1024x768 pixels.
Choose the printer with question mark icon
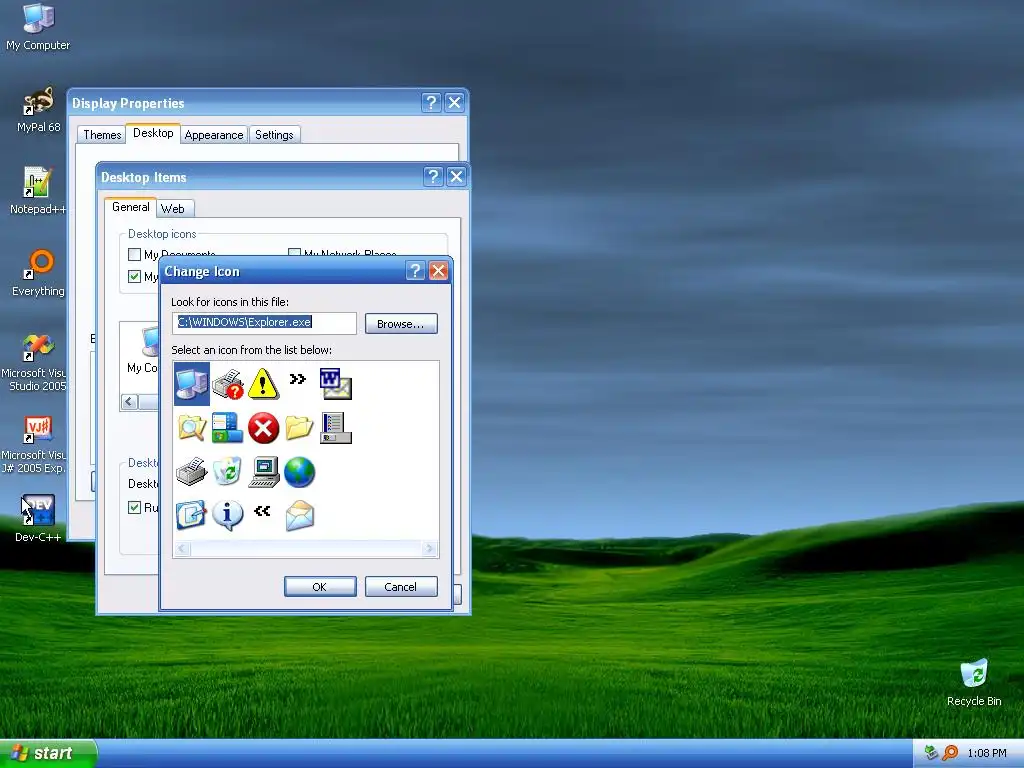(228, 384)
